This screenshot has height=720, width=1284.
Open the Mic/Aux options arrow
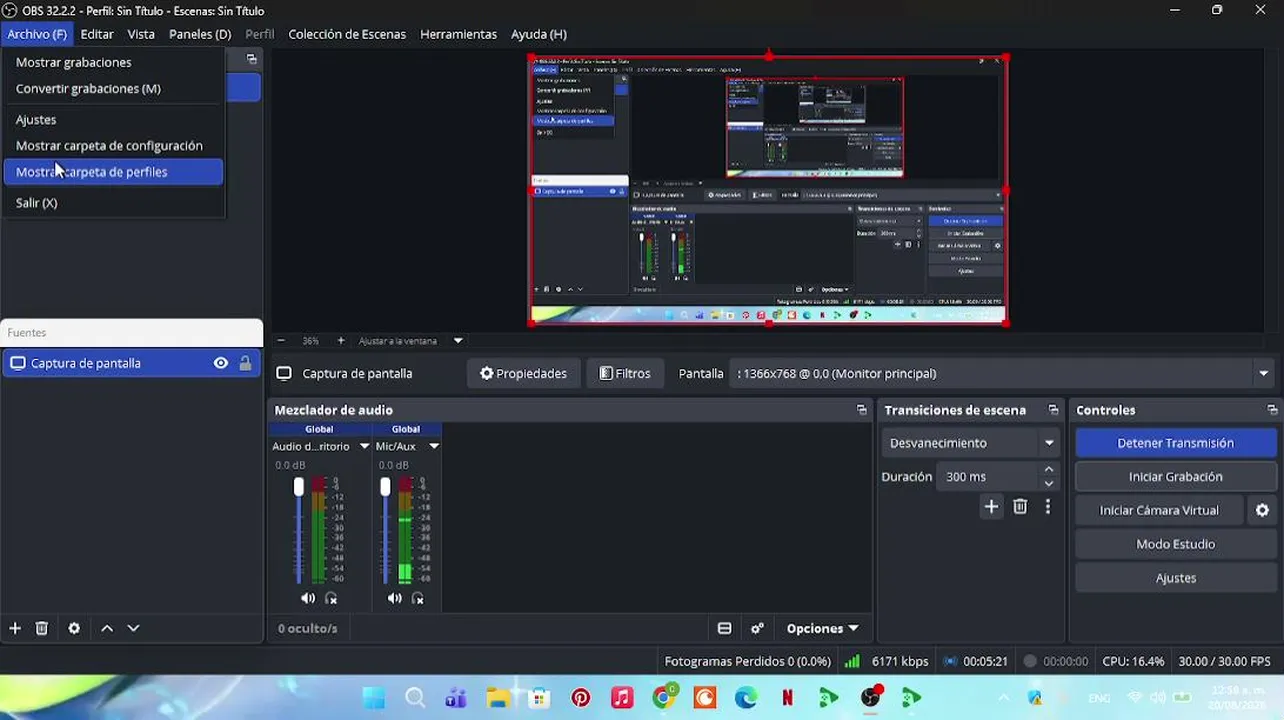[434, 446]
